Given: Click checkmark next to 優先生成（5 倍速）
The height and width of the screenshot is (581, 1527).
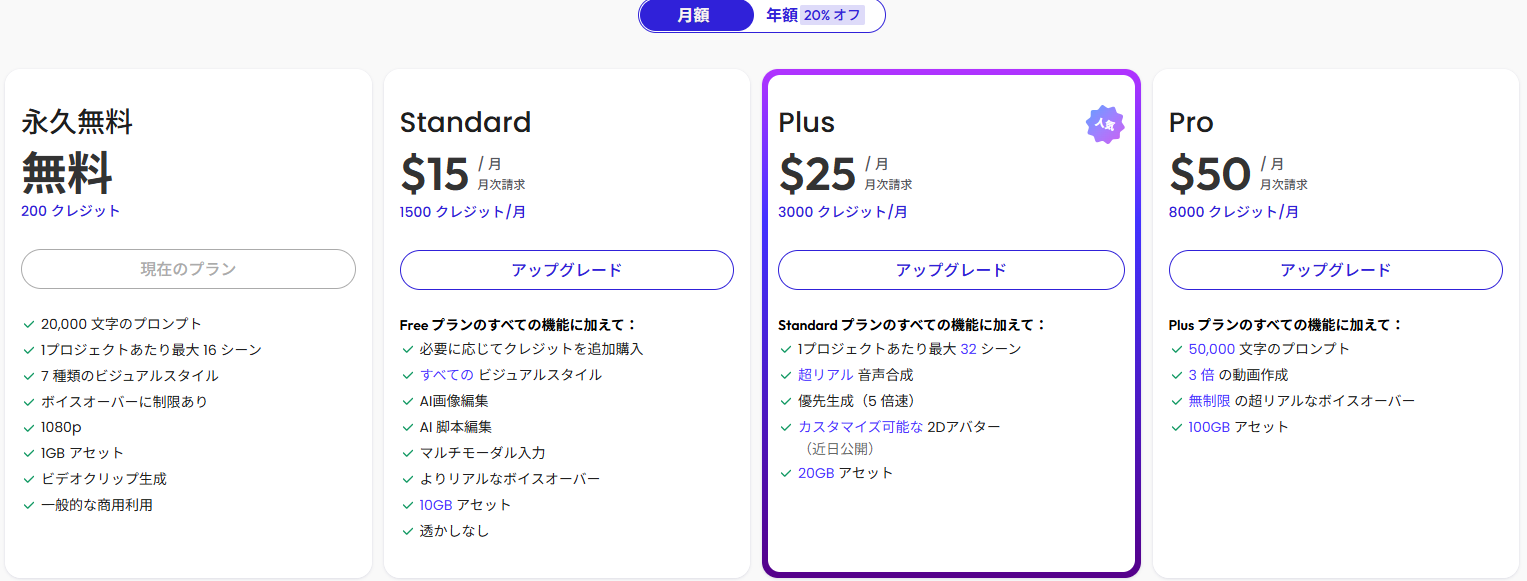Looking at the screenshot, I should (x=786, y=401).
